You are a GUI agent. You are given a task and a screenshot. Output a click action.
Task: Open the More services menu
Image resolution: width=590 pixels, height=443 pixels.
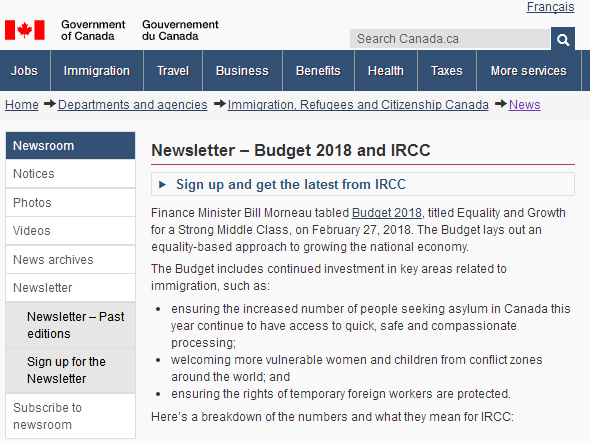(x=529, y=71)
